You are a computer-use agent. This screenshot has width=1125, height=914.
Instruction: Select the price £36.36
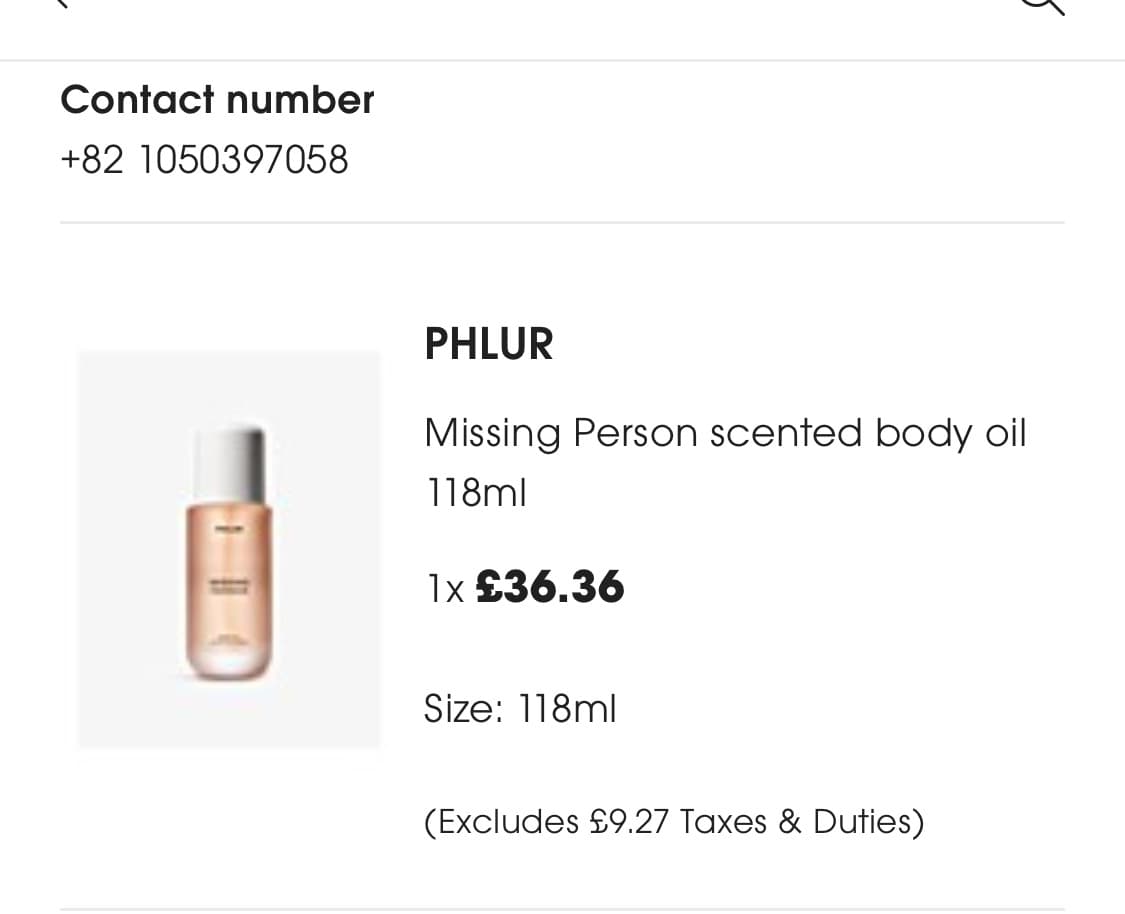(549, 587)
